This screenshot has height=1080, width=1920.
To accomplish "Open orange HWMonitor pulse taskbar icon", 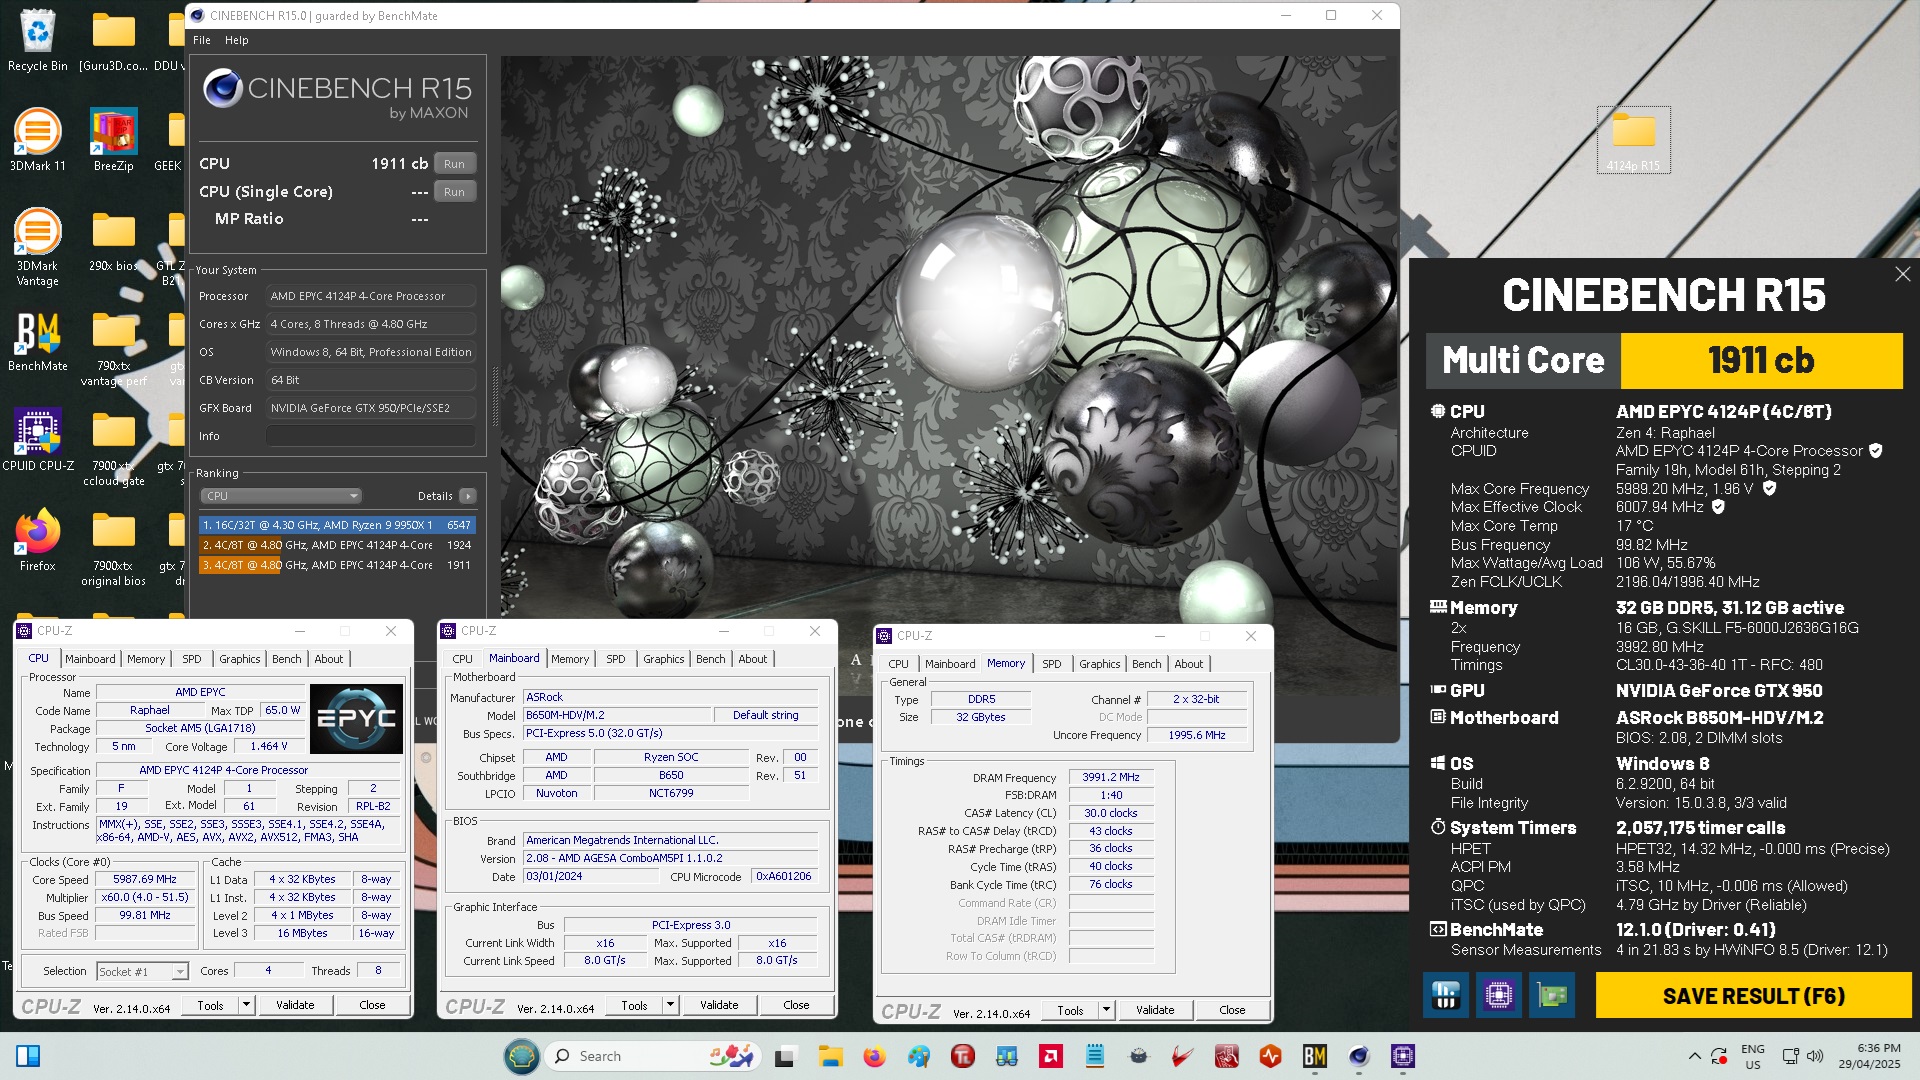I will pos(1270,1056).
